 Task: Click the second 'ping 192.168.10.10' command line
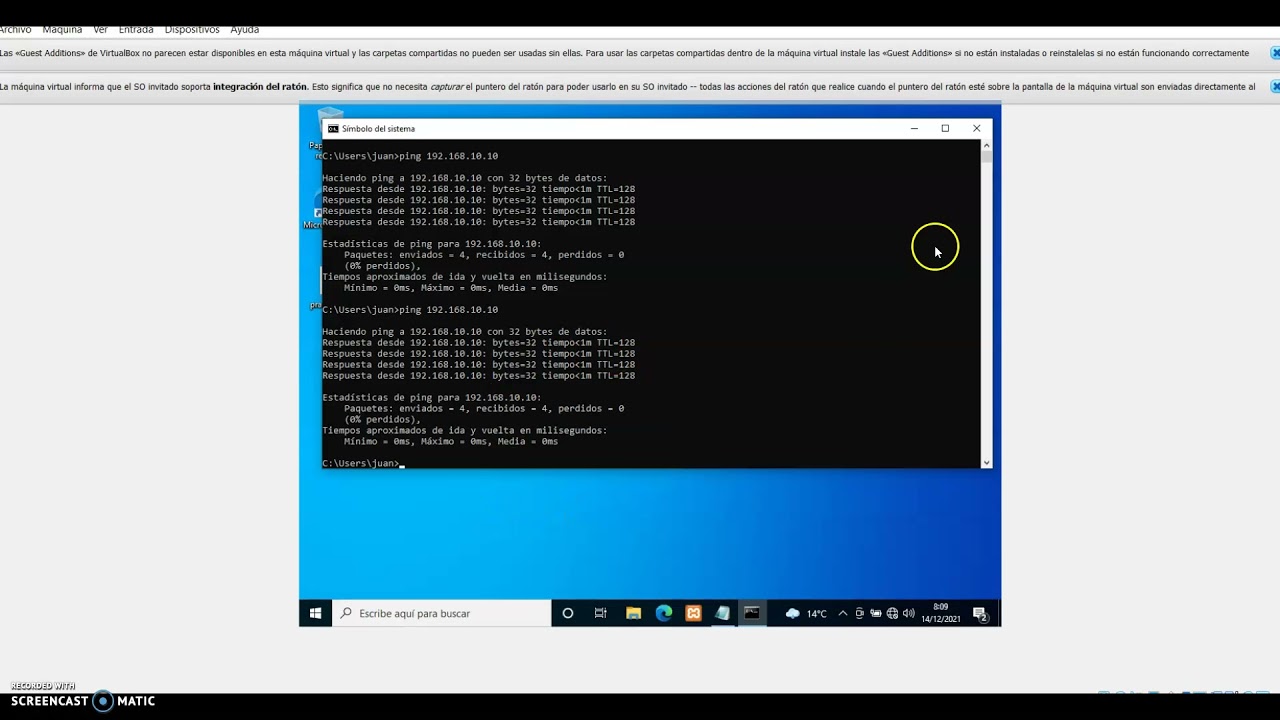[410, 310]
